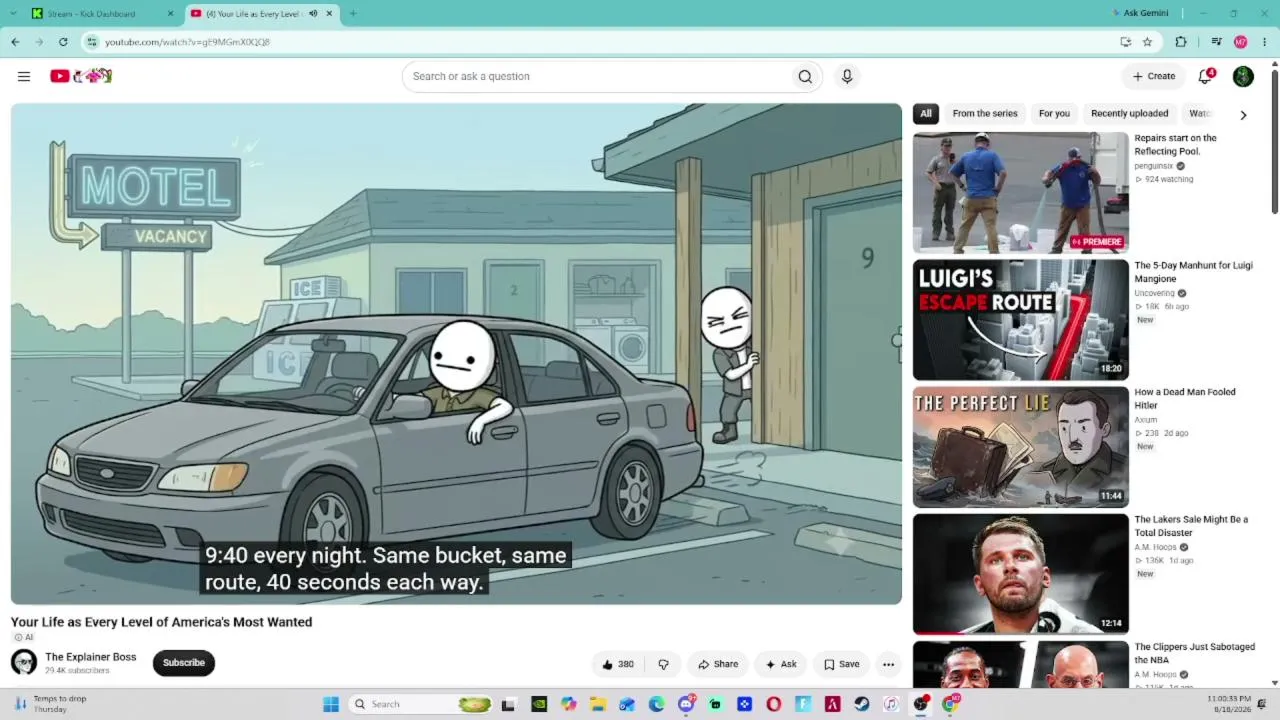The height and width of the screenshot is (720, 1280).
Task: Select the For you filter chip
Action: click(1054, 114)
